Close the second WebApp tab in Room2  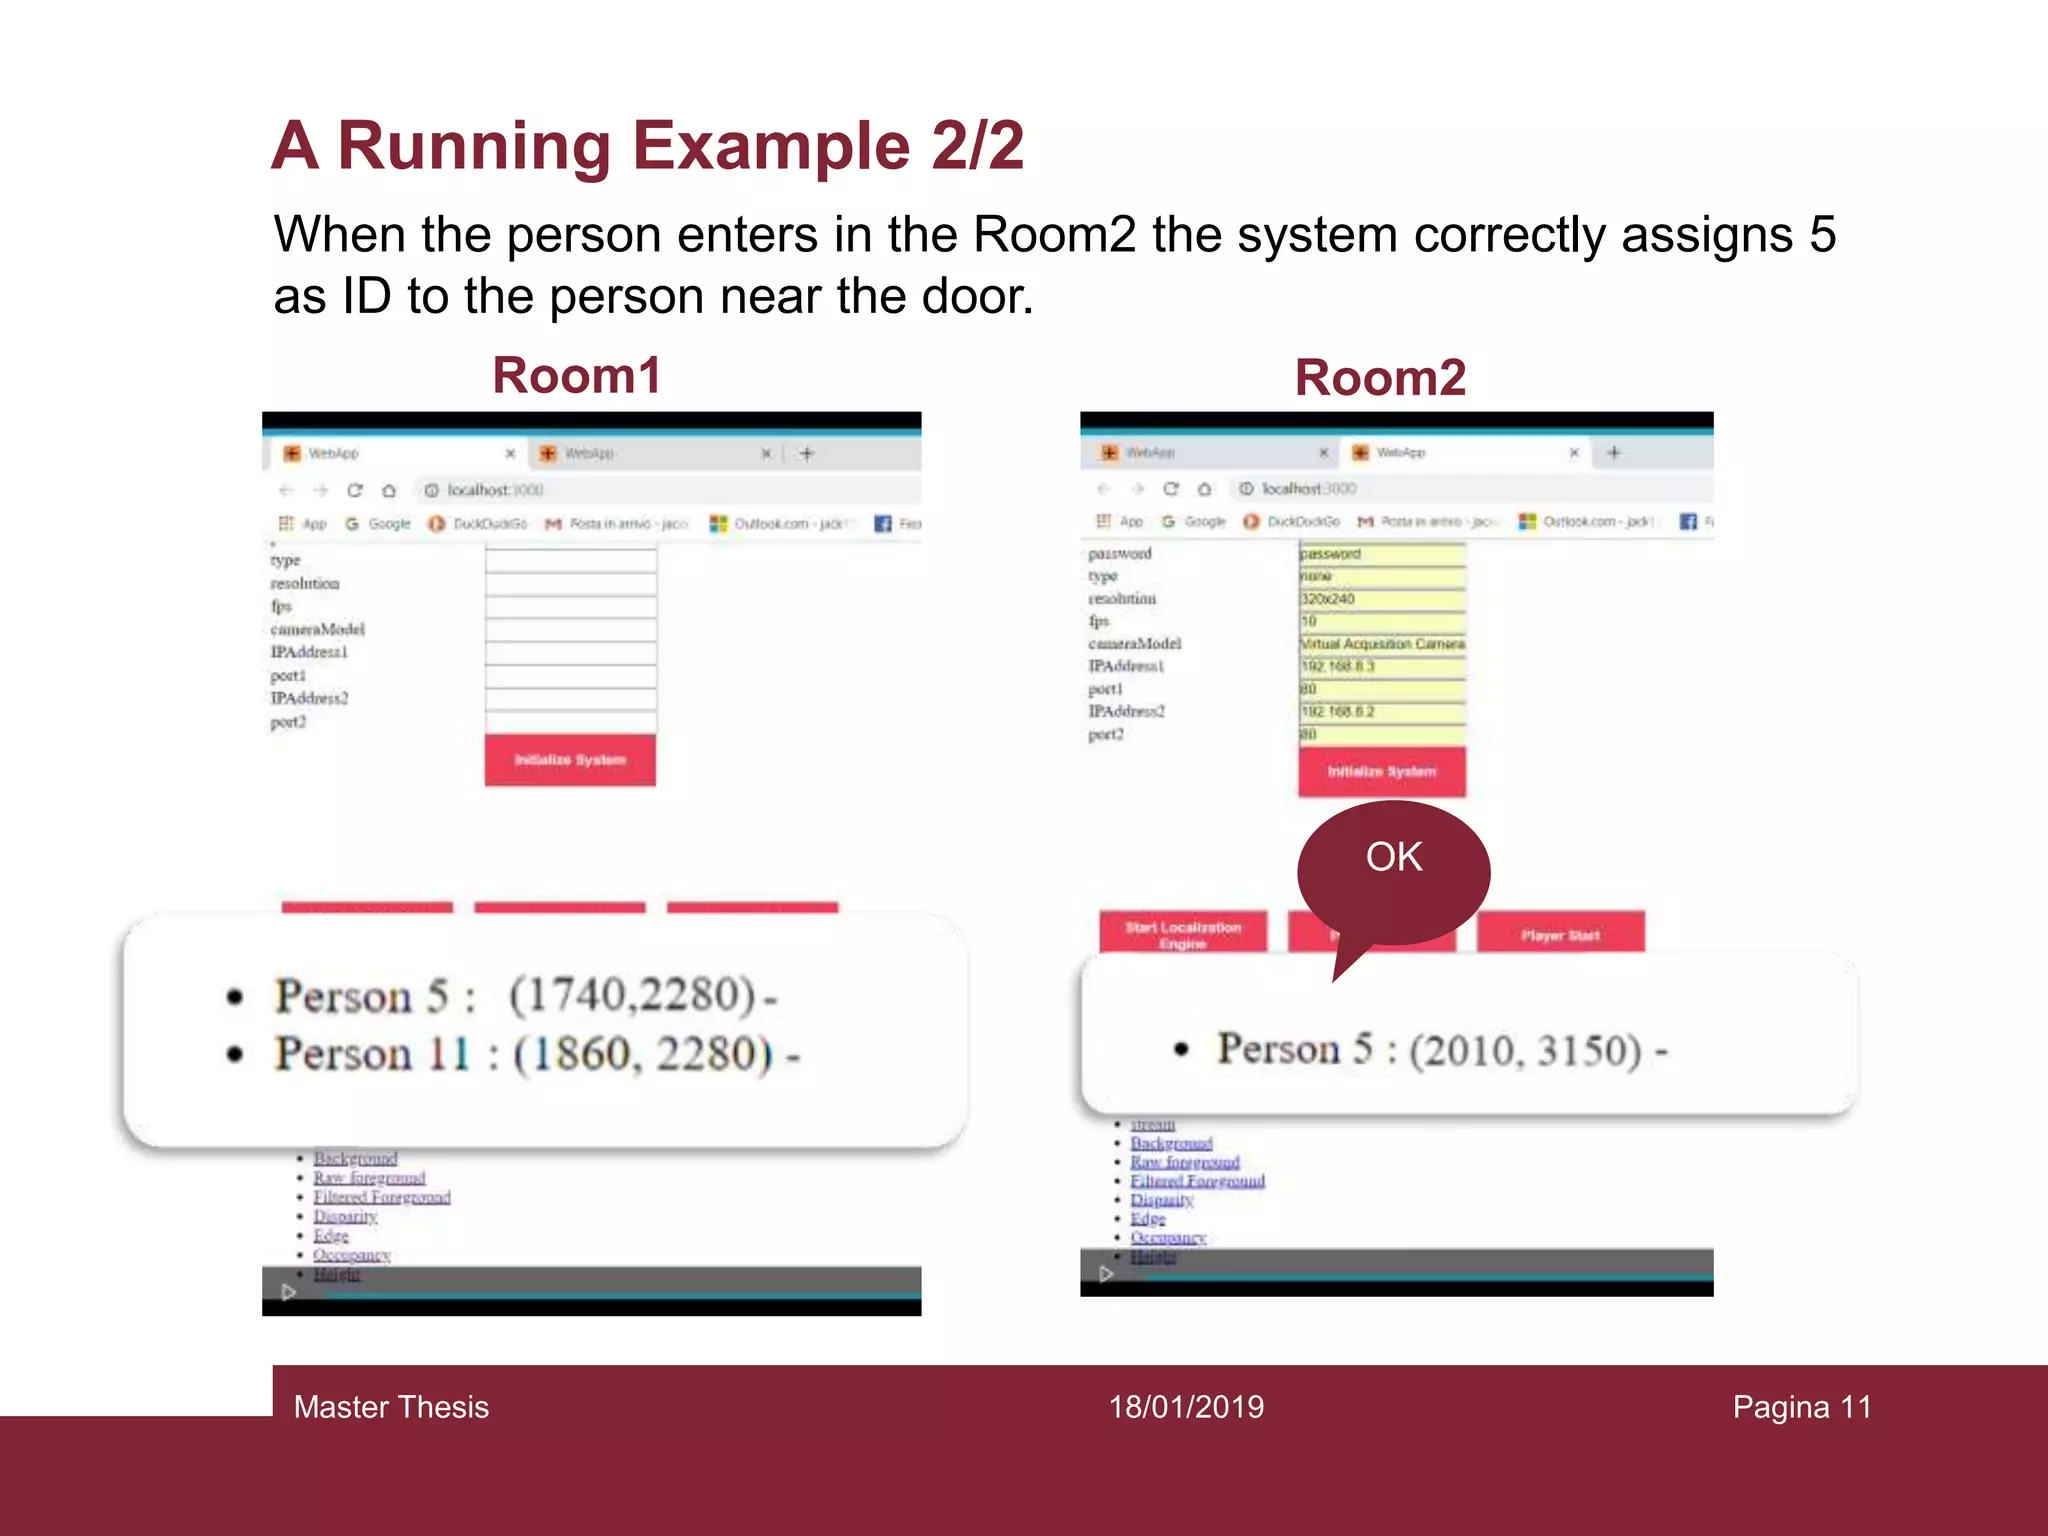[x=1574, y=453]
